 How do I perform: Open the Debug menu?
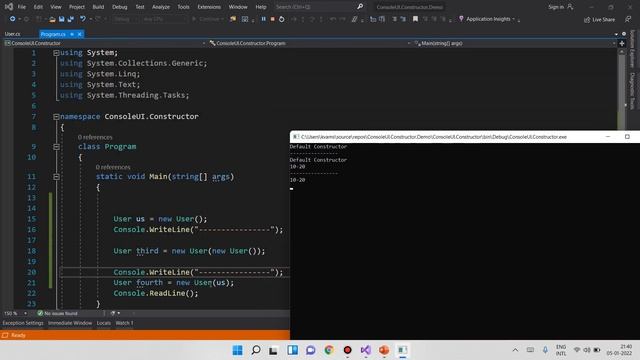pos(120,7)
